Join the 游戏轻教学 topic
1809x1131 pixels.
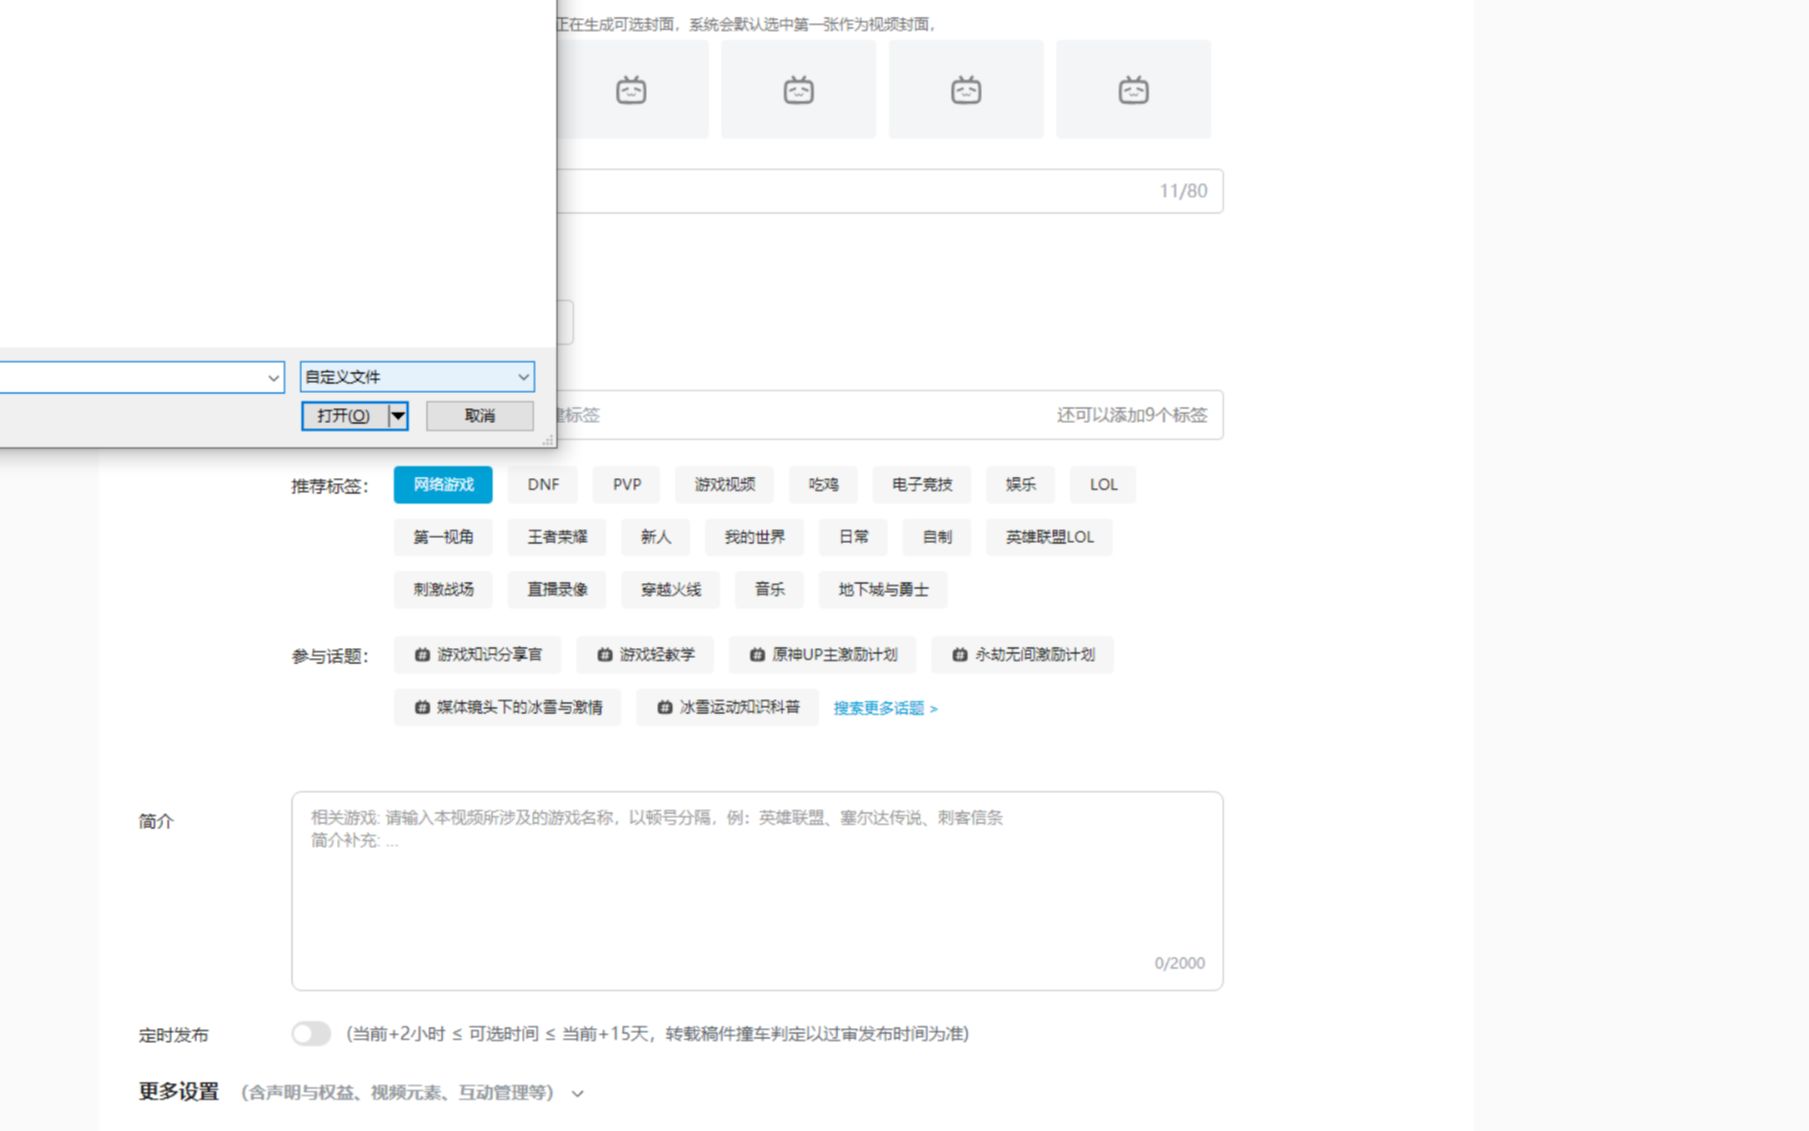pyautogui.click(x=645, y=655)
